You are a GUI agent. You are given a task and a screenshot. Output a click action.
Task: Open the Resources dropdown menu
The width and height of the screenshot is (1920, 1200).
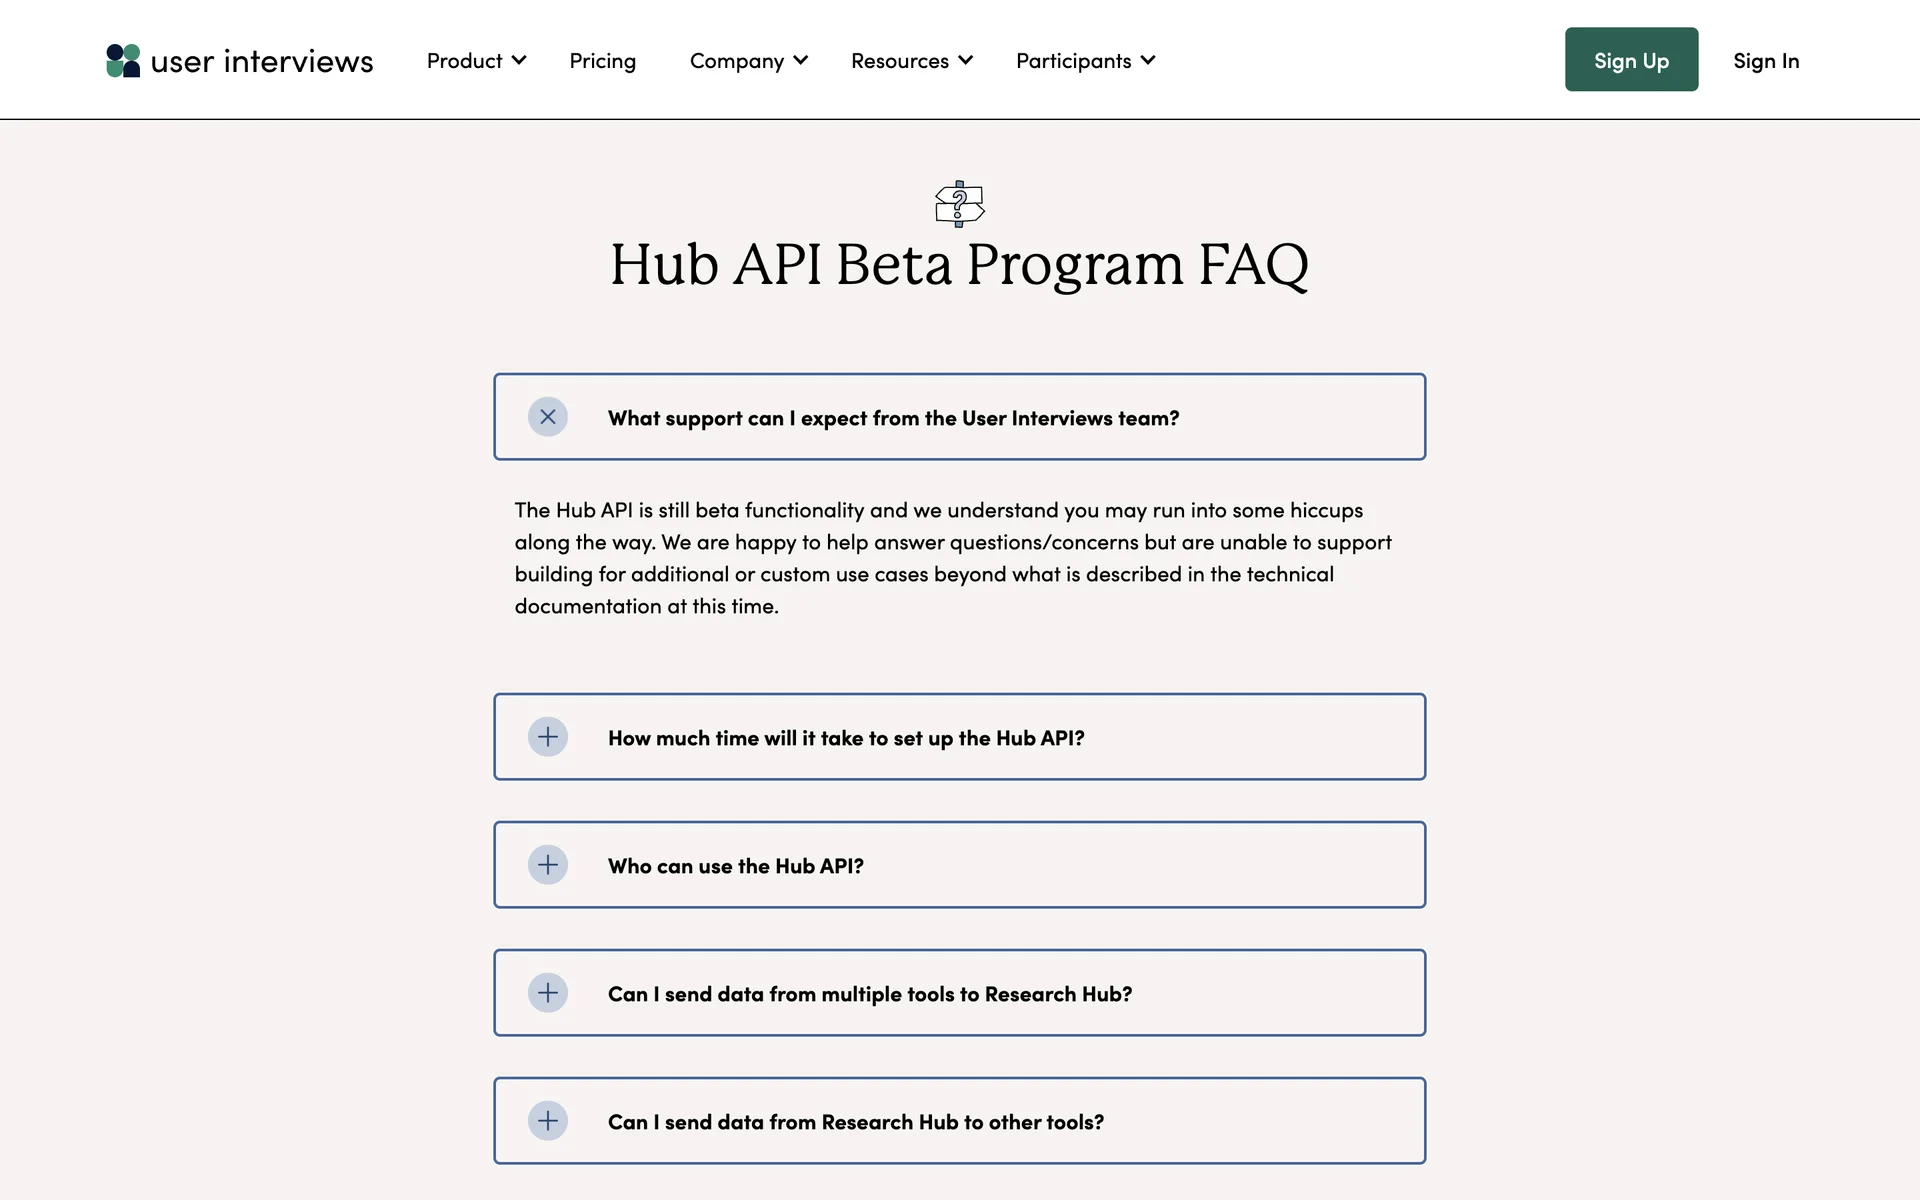click(x=911, y=61)
